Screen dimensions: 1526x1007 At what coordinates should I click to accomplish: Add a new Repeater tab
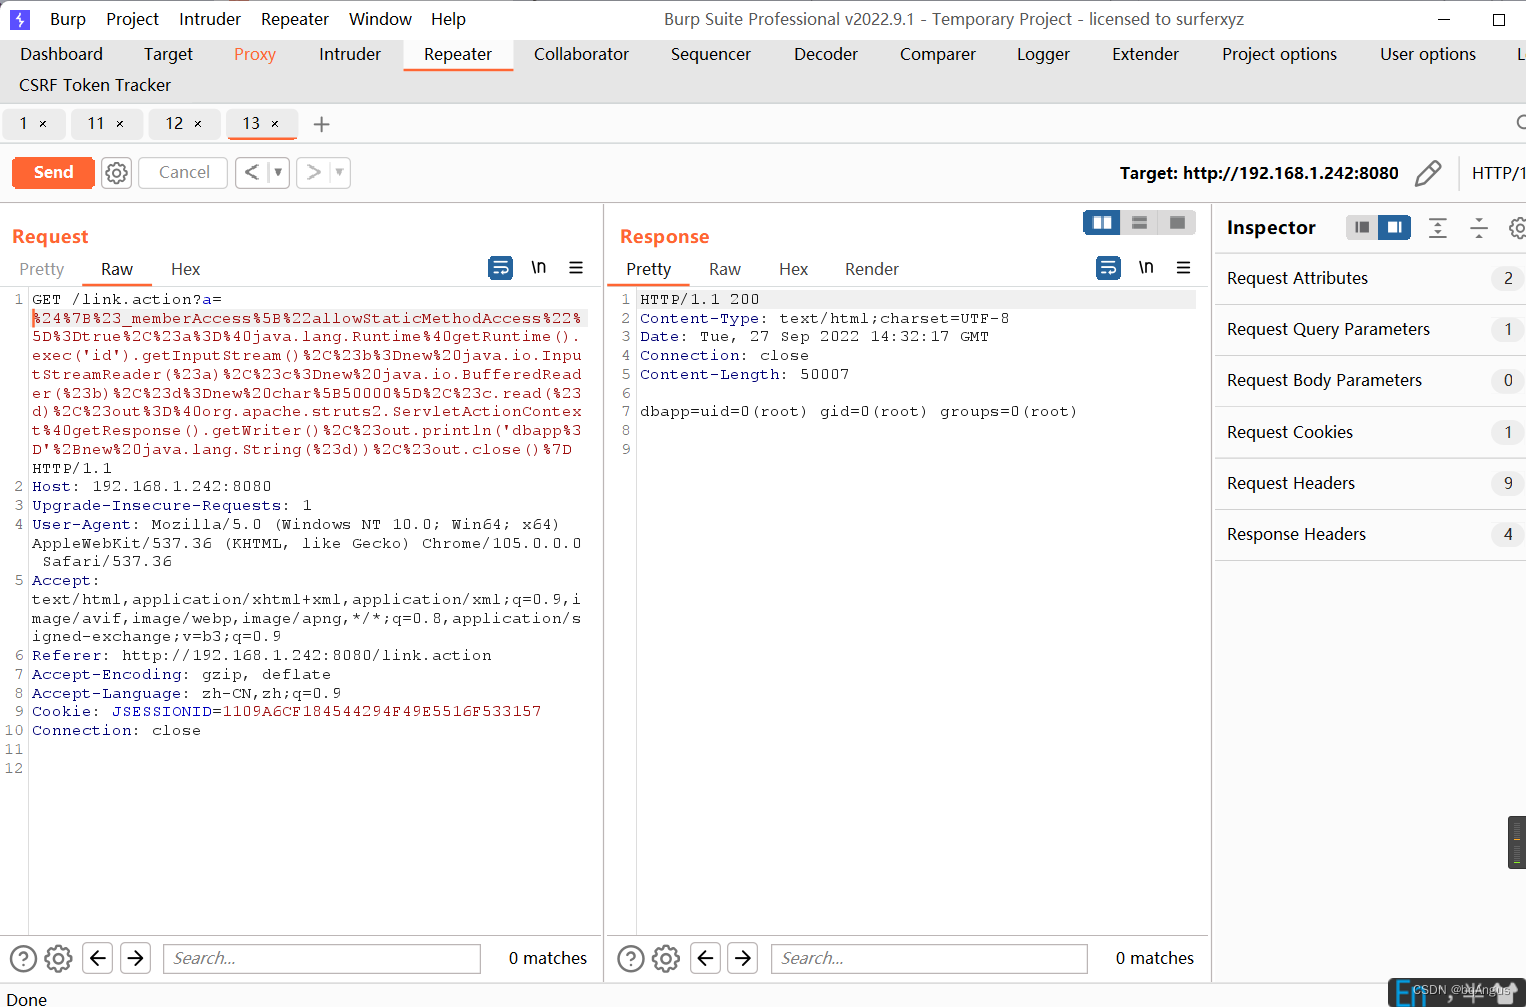(x=321, y=124)
